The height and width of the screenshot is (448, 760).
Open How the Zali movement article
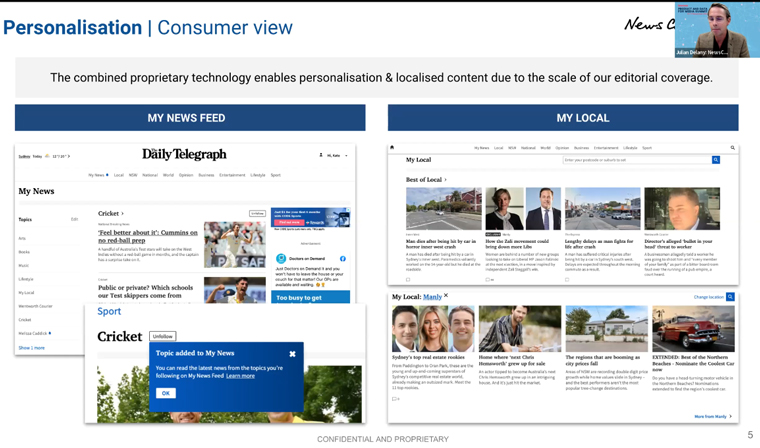(517, 243)
